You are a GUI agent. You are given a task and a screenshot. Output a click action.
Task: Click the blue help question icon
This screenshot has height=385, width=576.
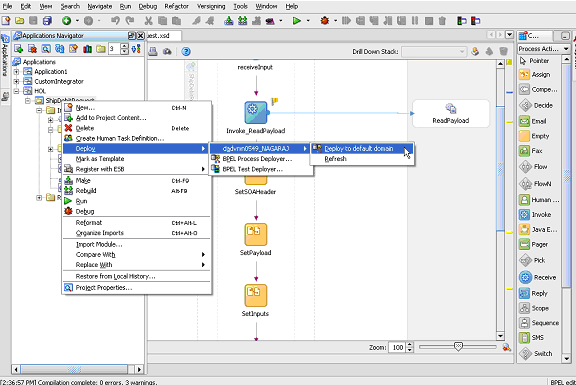186,51
